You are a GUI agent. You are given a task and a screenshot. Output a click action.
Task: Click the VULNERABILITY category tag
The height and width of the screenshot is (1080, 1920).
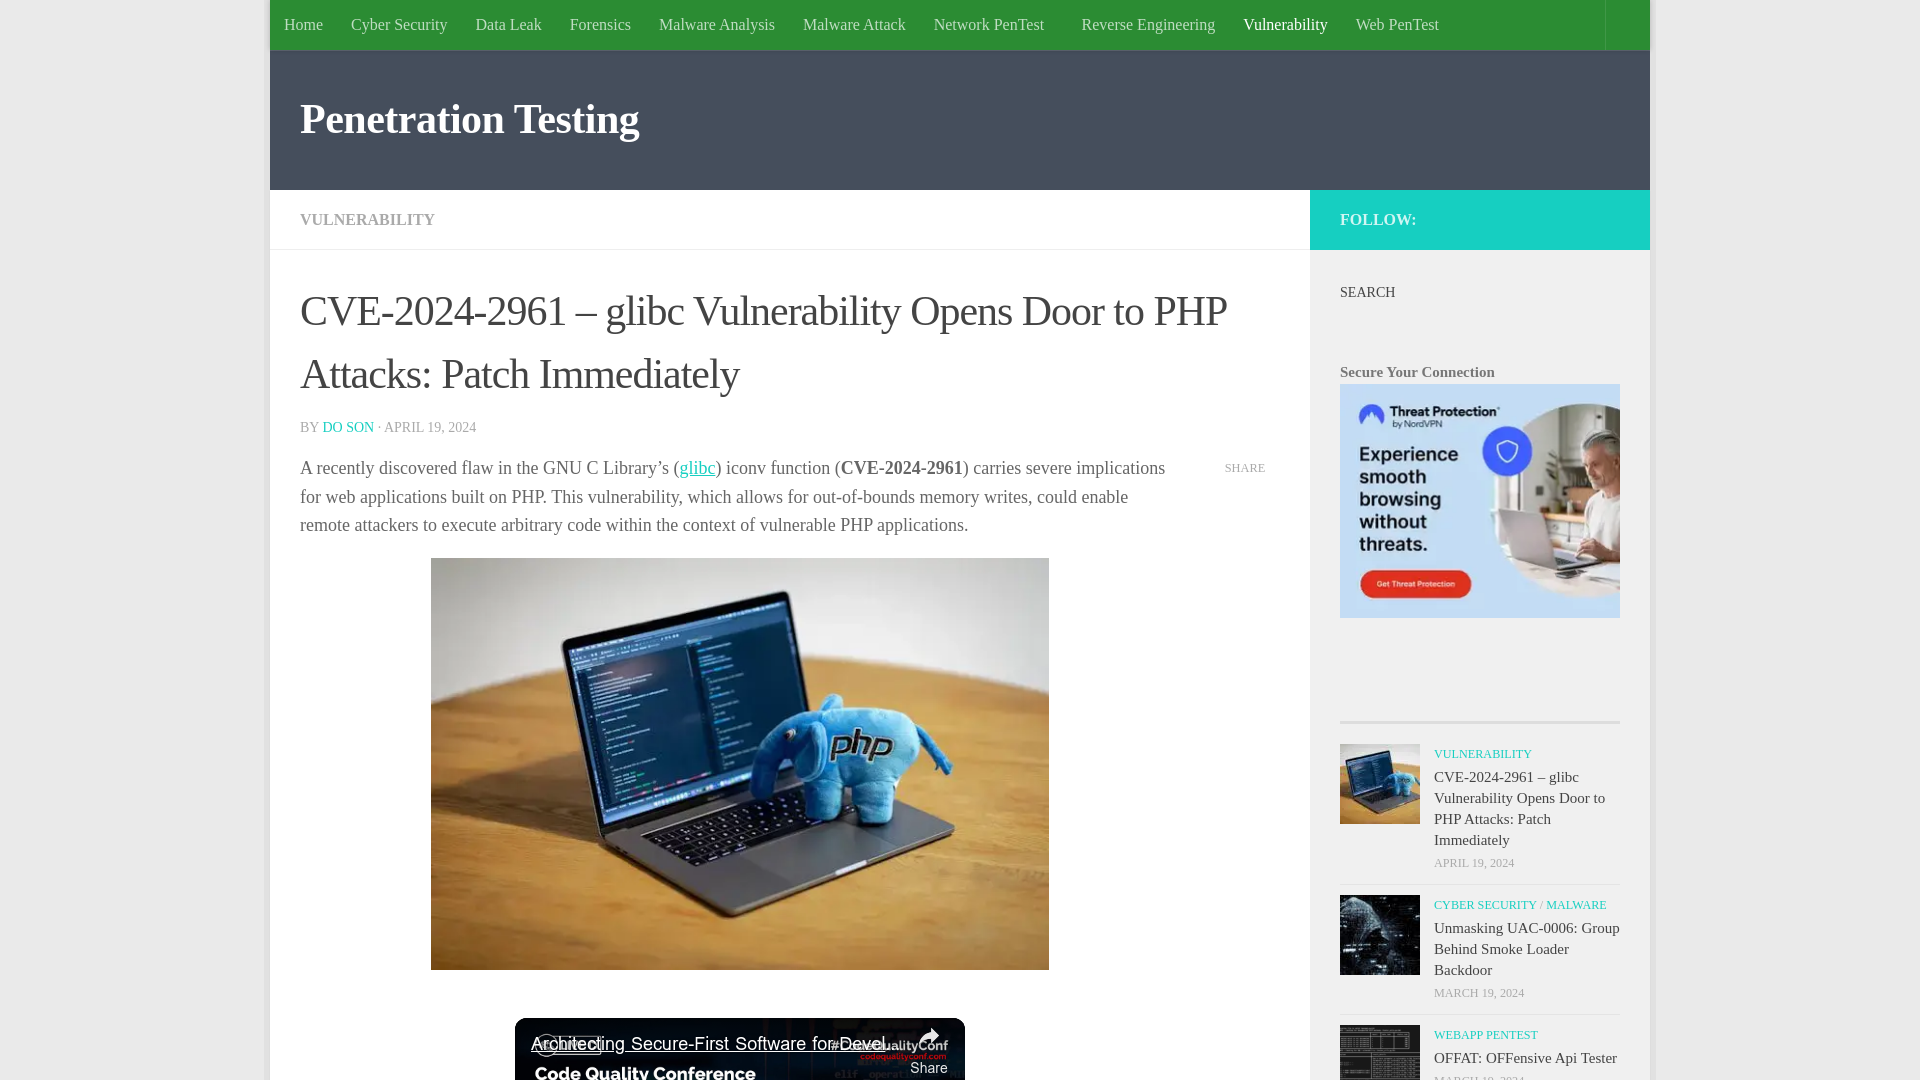367,219
